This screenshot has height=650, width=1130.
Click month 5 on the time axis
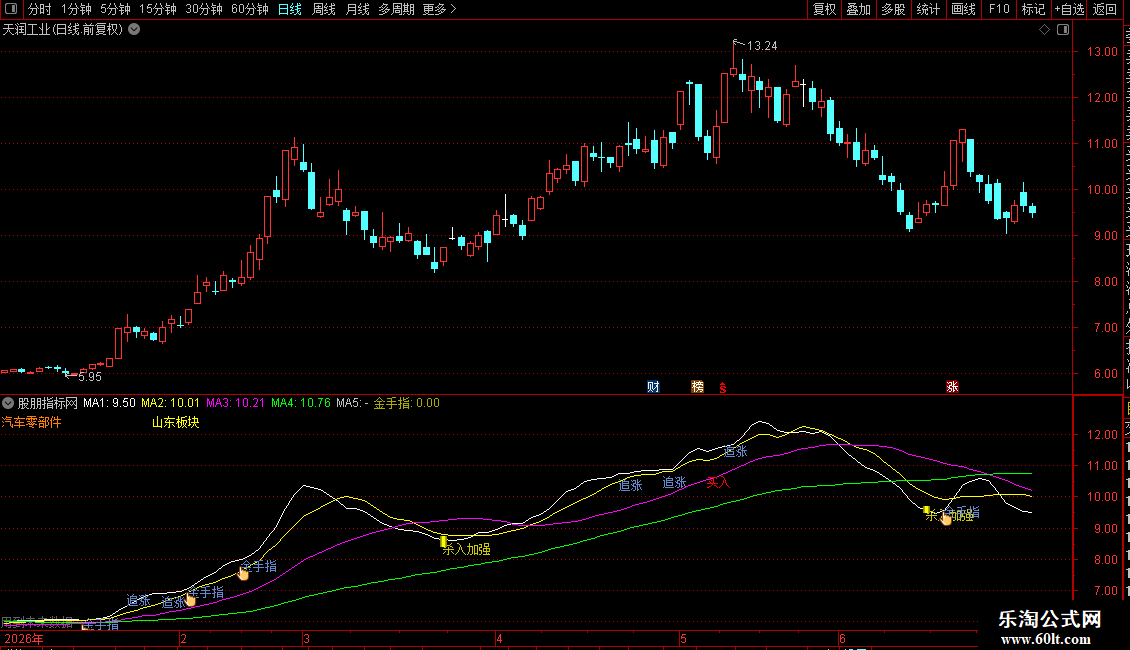coord(683,638)
